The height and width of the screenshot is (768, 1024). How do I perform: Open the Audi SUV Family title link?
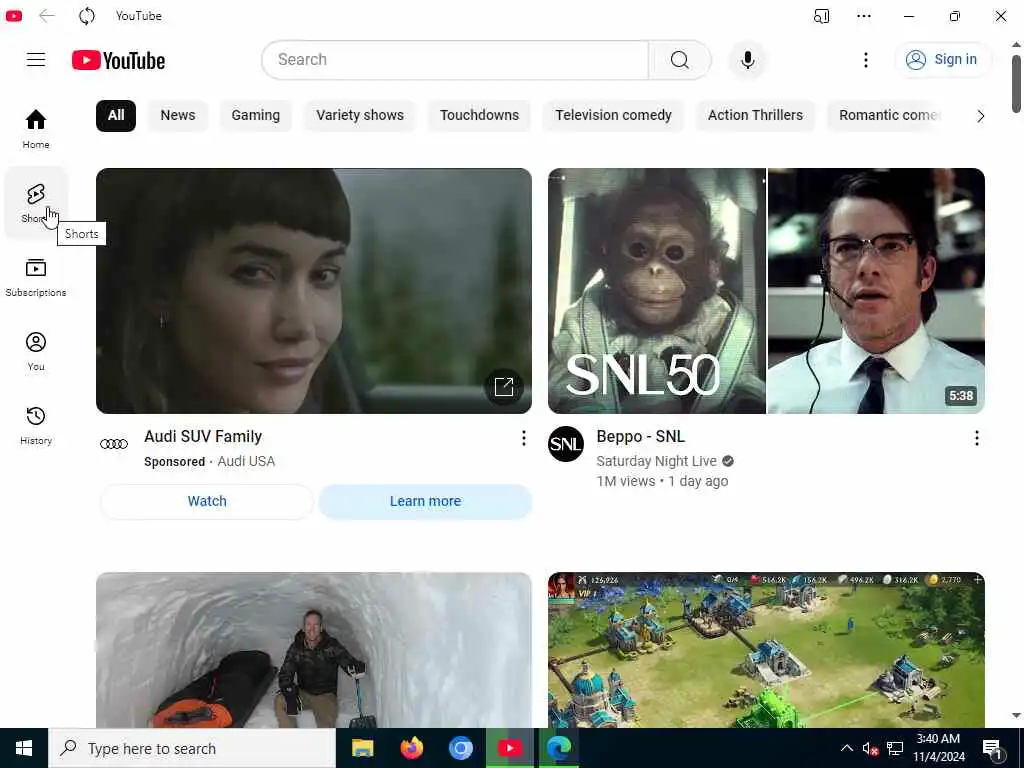coord(203,436)
